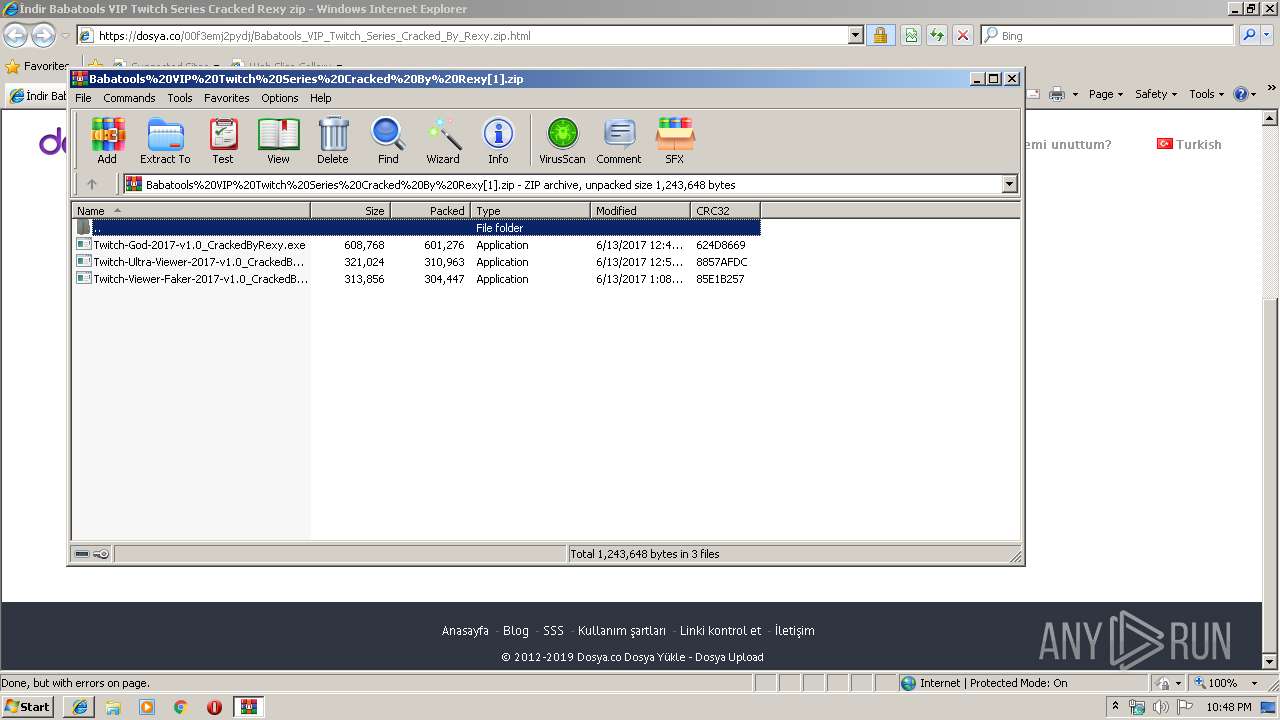Screen dimensions: 1280x720
Task: Open the IE Page dropdown menu
Action: click(1105, 94)
